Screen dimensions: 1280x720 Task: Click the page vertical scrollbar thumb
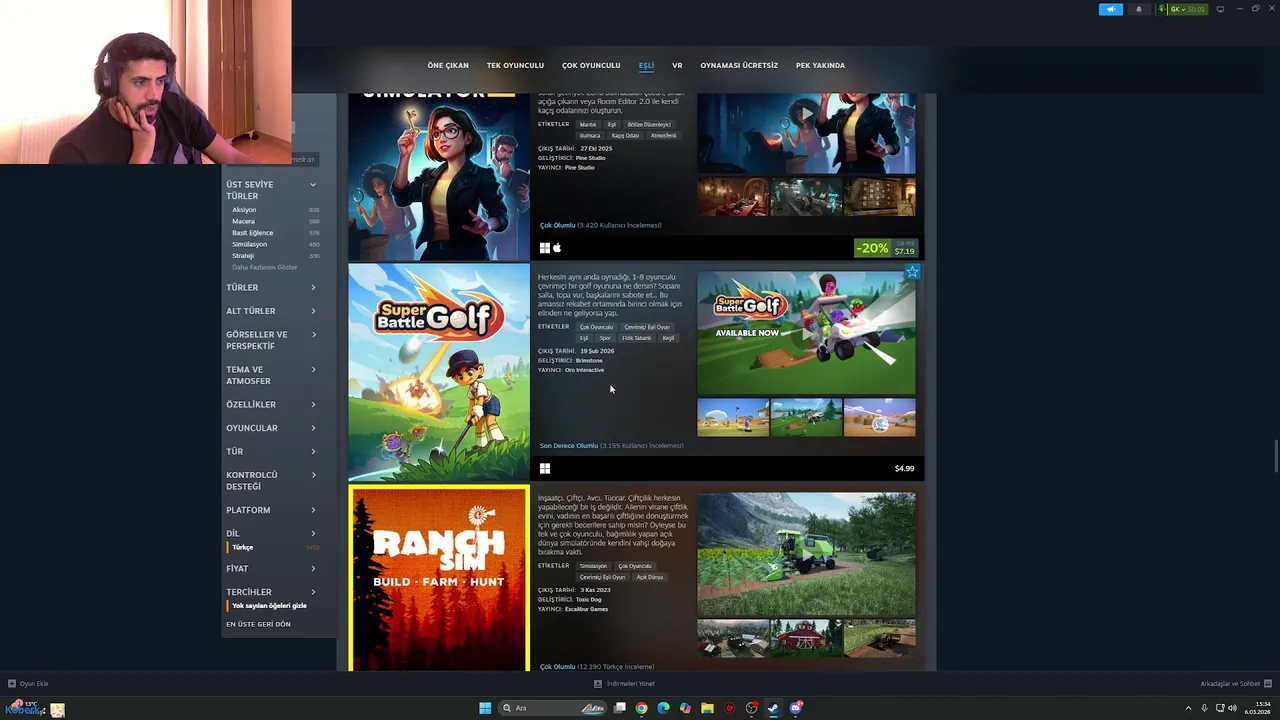(1275, 456)
